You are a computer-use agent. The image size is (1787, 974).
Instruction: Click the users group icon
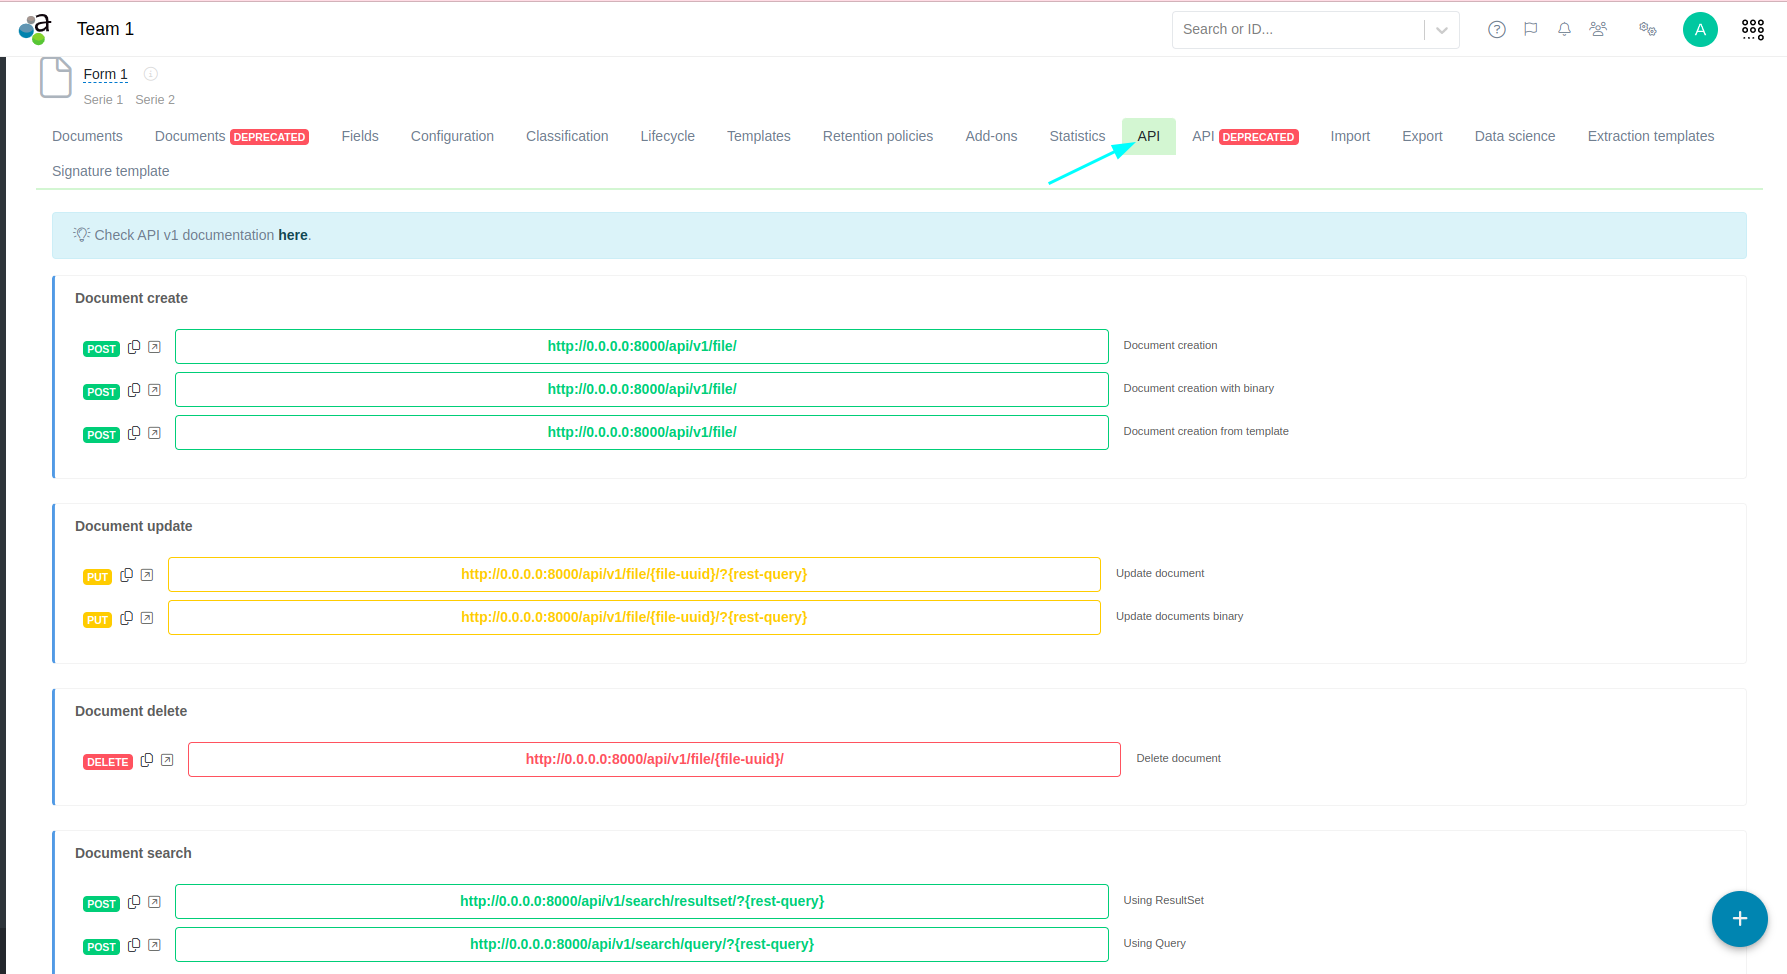coord(1598,30)
